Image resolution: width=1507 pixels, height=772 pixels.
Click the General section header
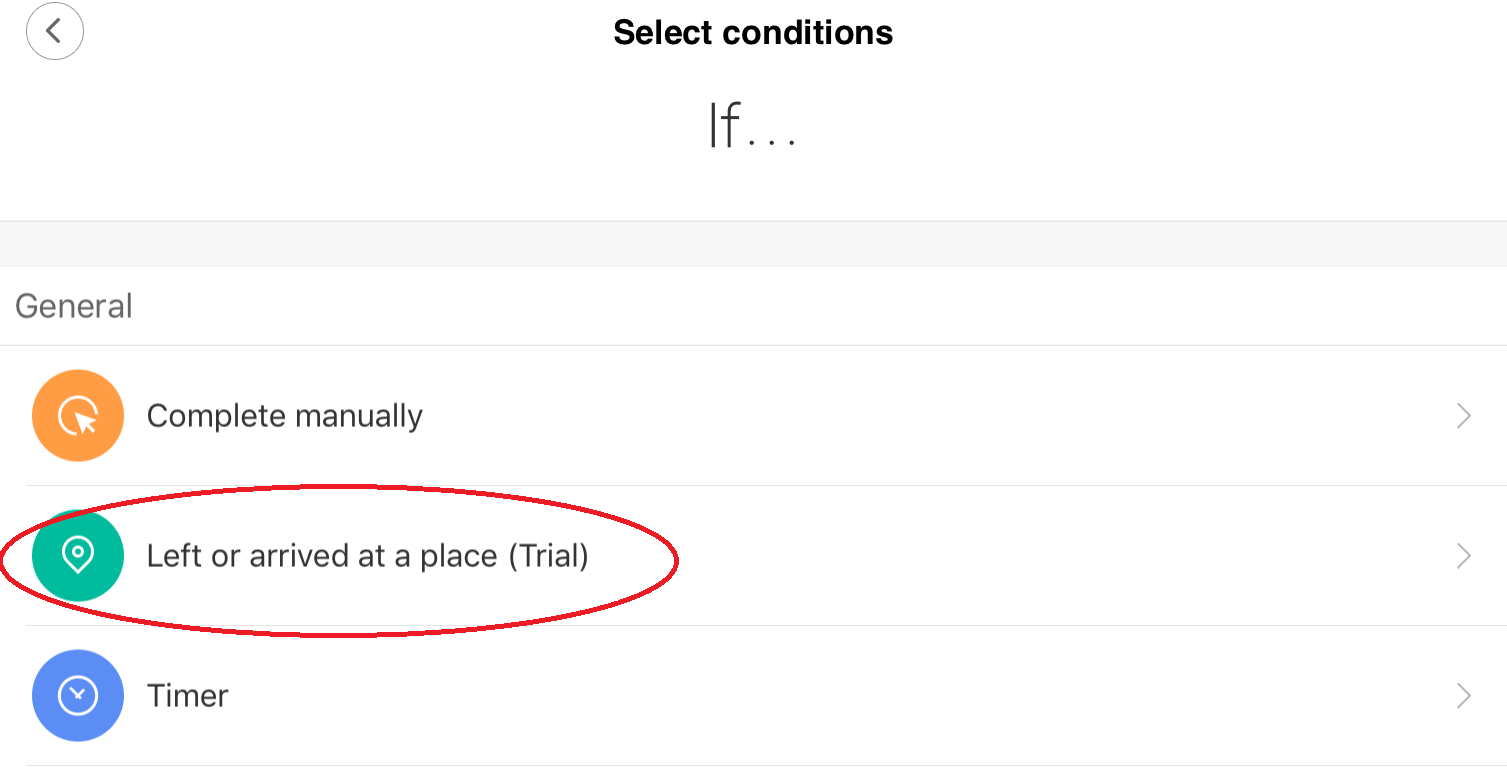pyautogui.click(x=74, y=306)
